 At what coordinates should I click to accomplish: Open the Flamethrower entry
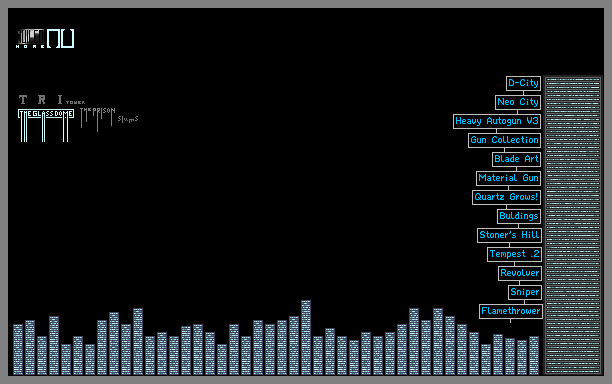[x=511, y=311]
